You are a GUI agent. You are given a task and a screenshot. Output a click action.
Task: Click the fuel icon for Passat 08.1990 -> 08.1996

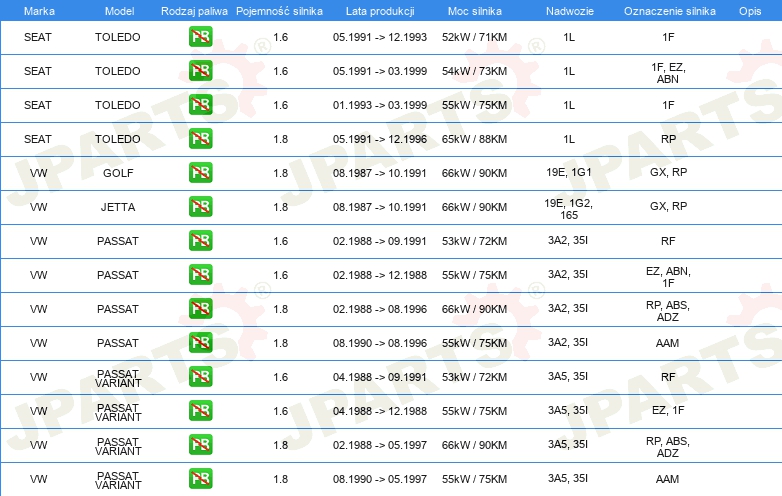[x=200, y=342]
